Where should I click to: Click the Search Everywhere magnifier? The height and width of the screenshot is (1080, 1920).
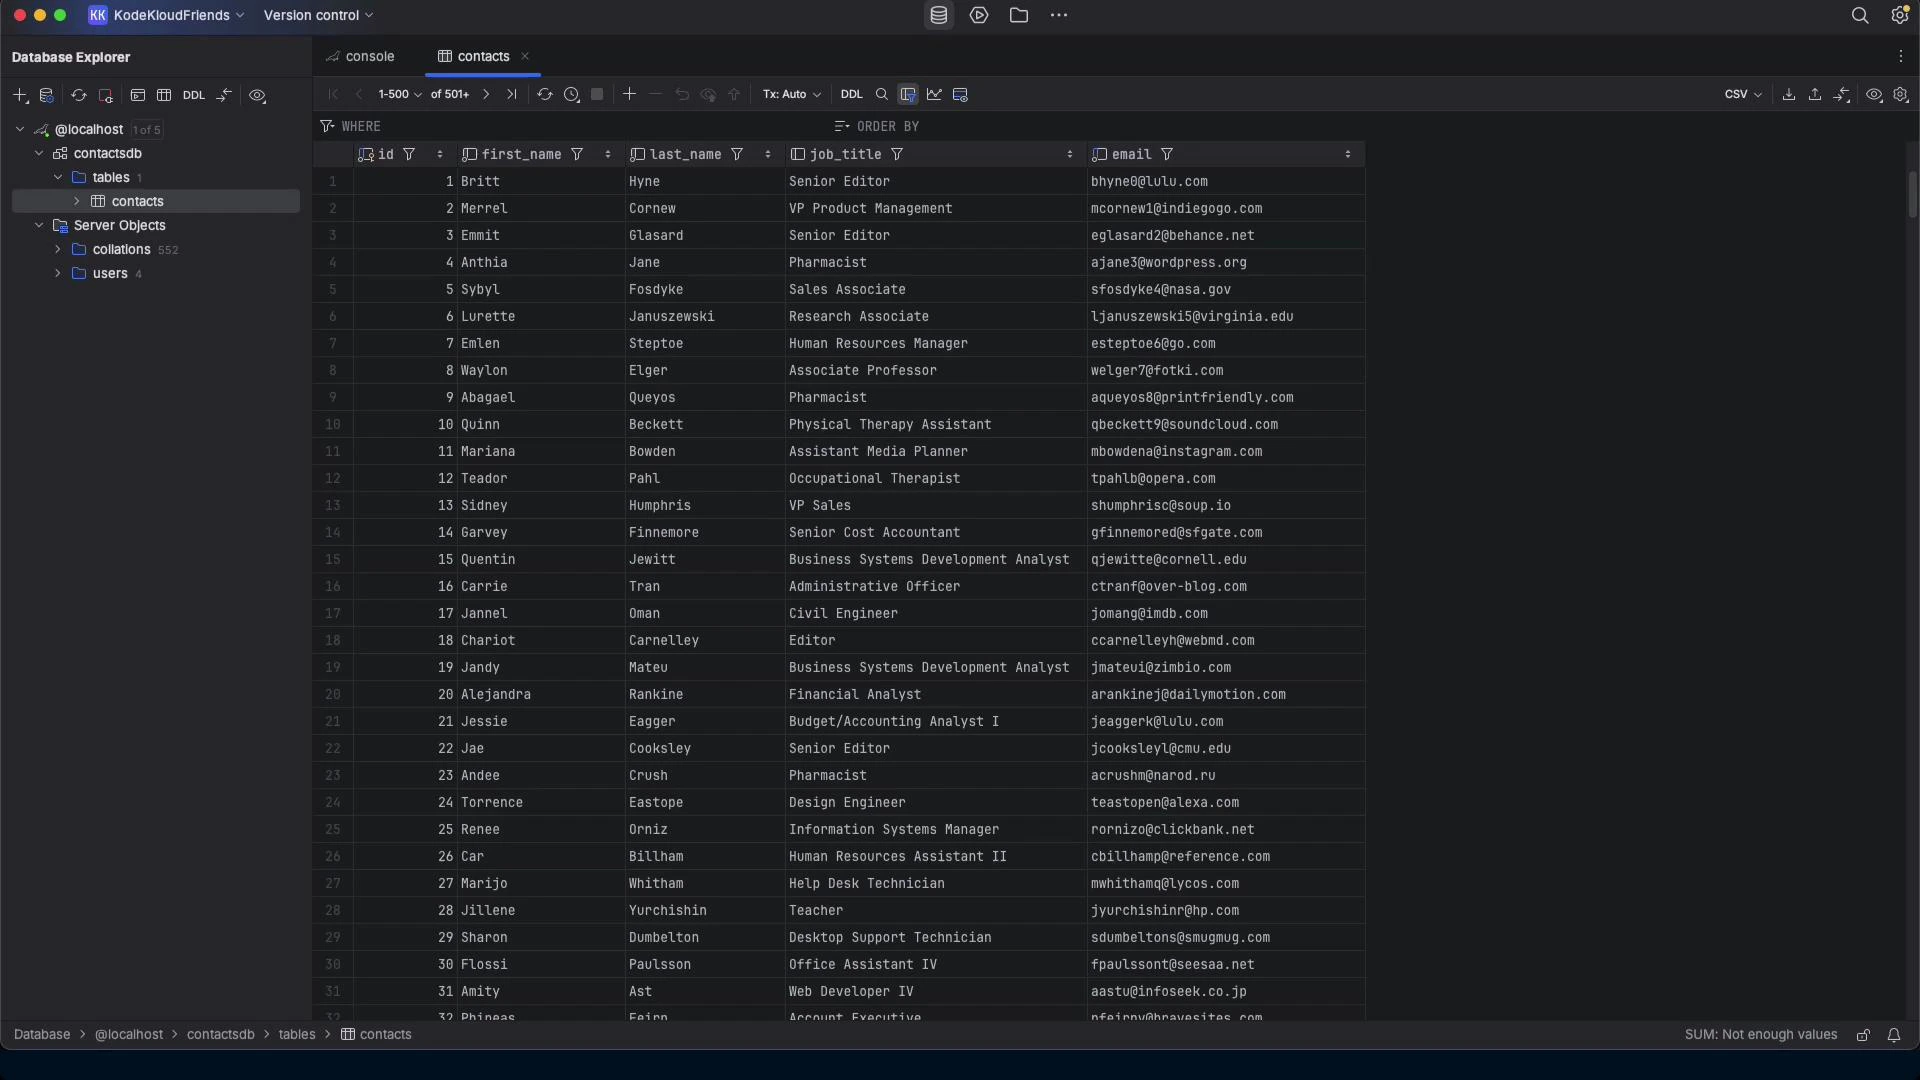coord(1860,15)
